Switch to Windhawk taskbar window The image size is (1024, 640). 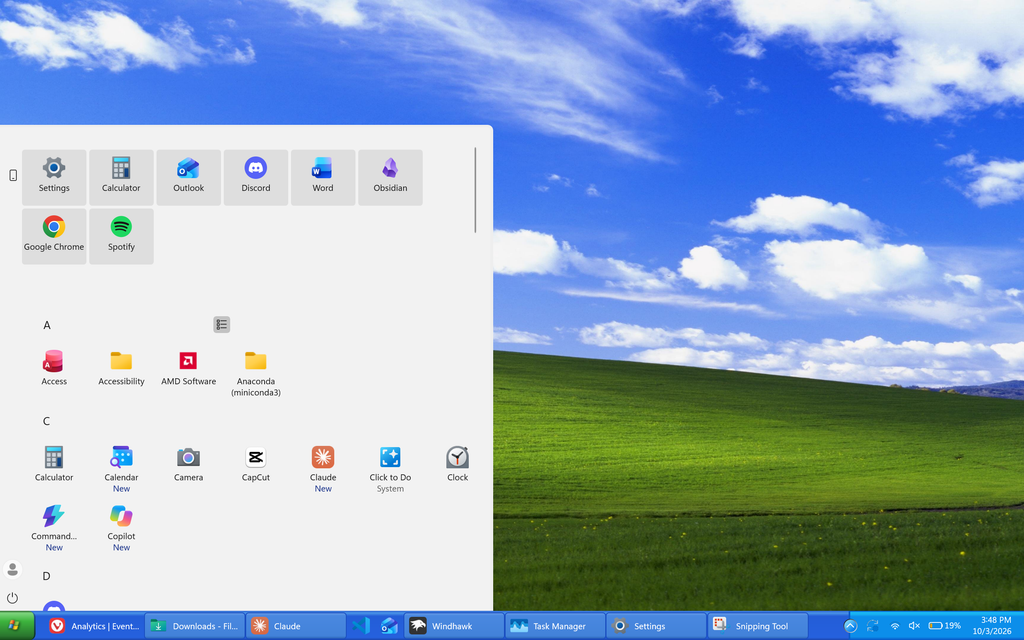click(454, 626)
